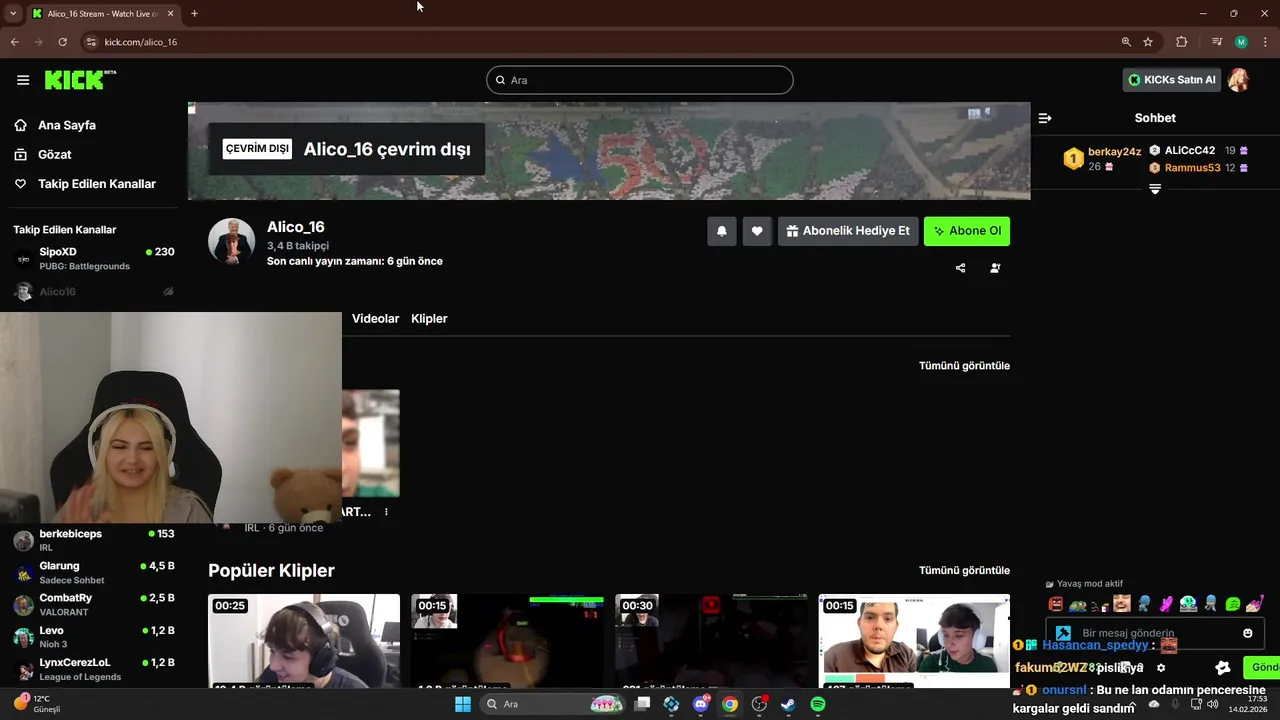Click berkay24z in gift leaderboard
Image resolution: width=1280 pixels, height=720 pixels.
point(1114,152)
